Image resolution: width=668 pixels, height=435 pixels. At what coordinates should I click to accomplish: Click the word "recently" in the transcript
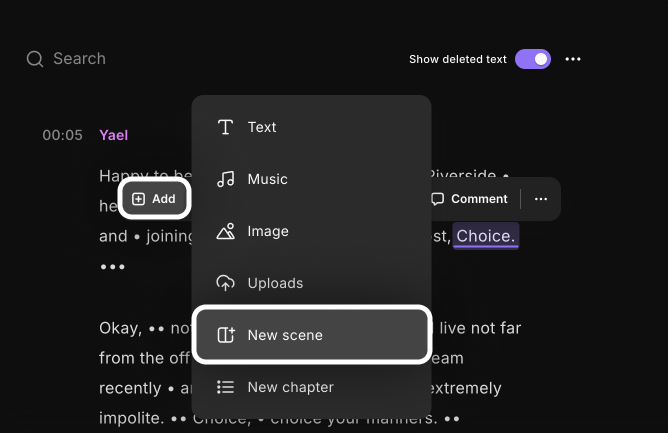pos(130,388)
